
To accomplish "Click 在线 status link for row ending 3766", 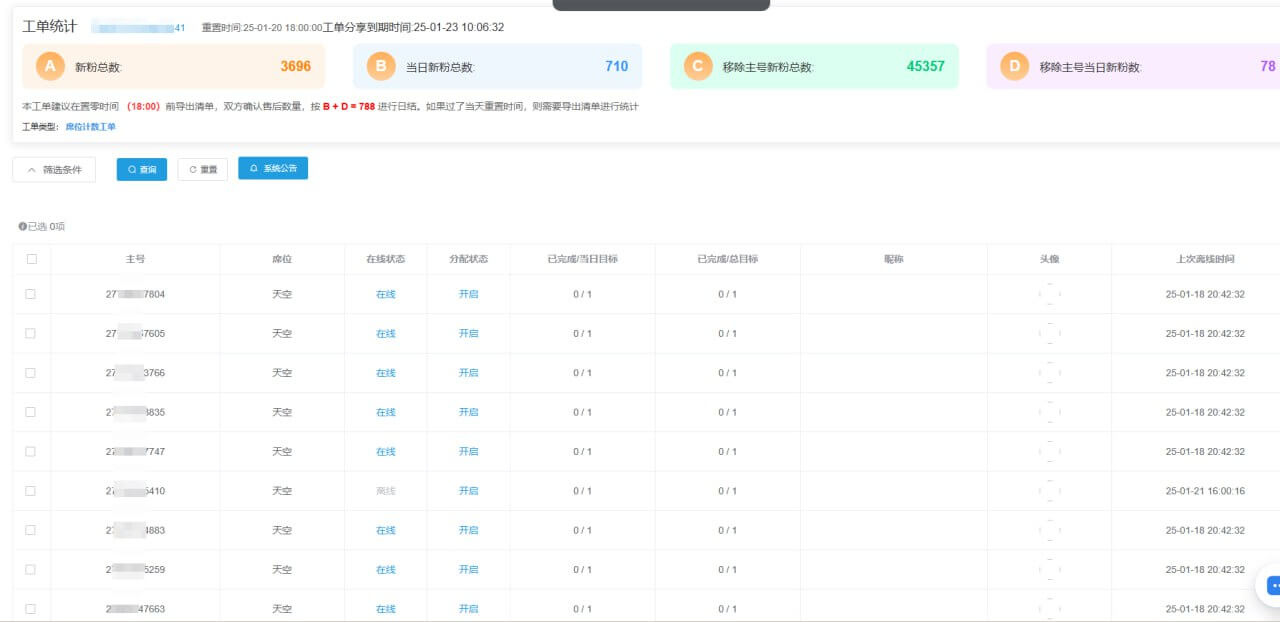I will [x=386, y=373].
